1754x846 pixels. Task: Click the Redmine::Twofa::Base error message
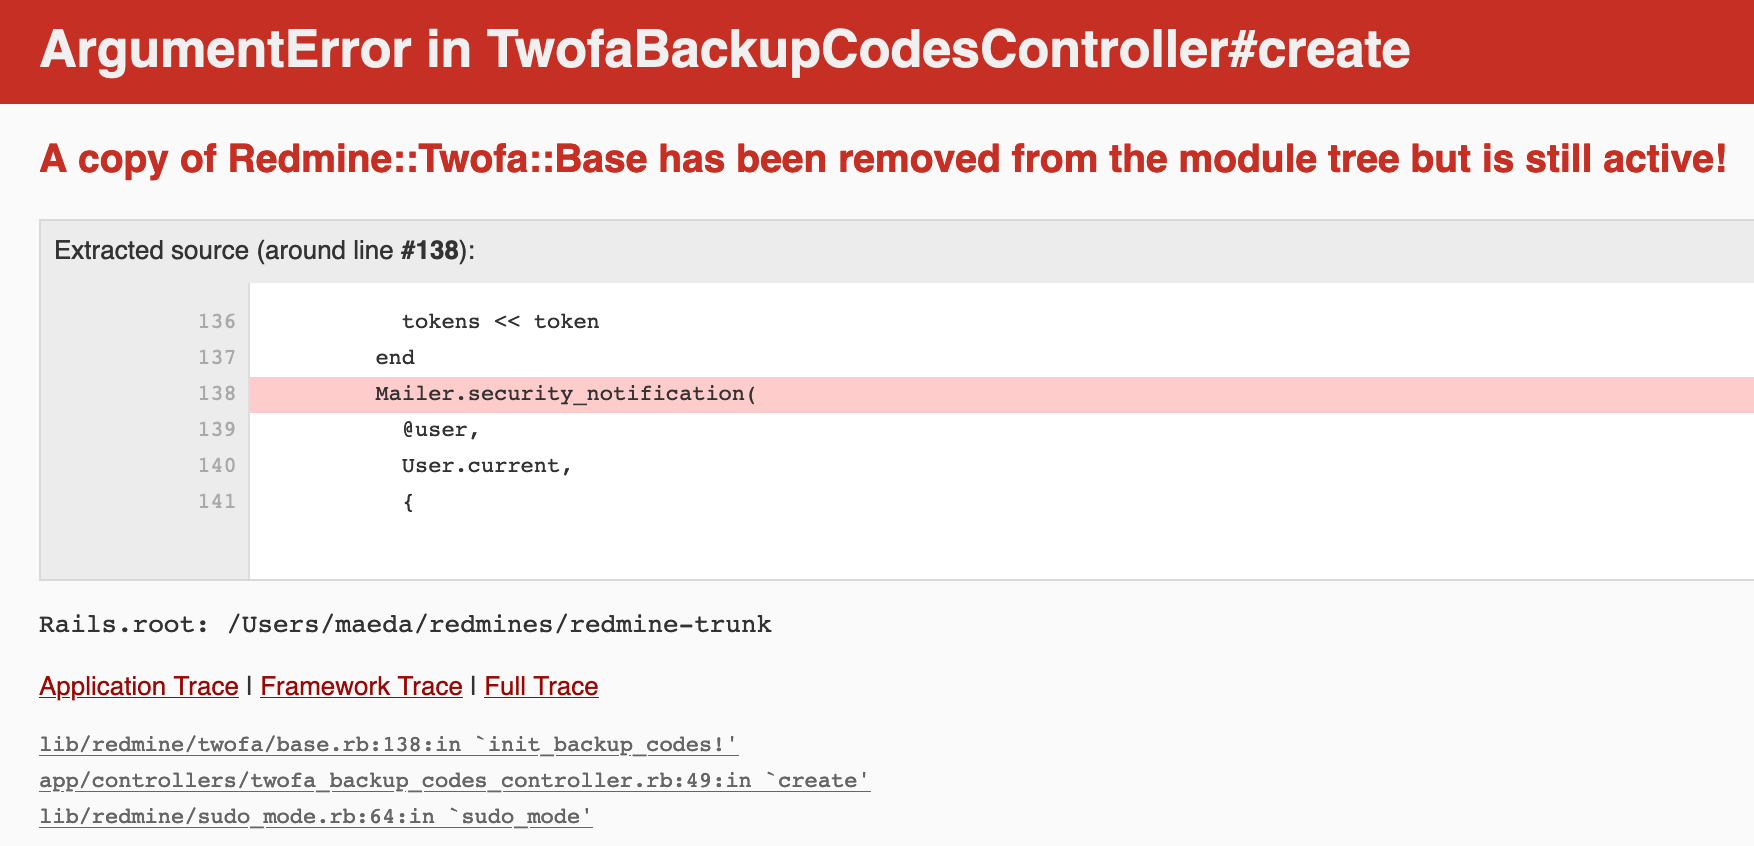coord(883,159)
